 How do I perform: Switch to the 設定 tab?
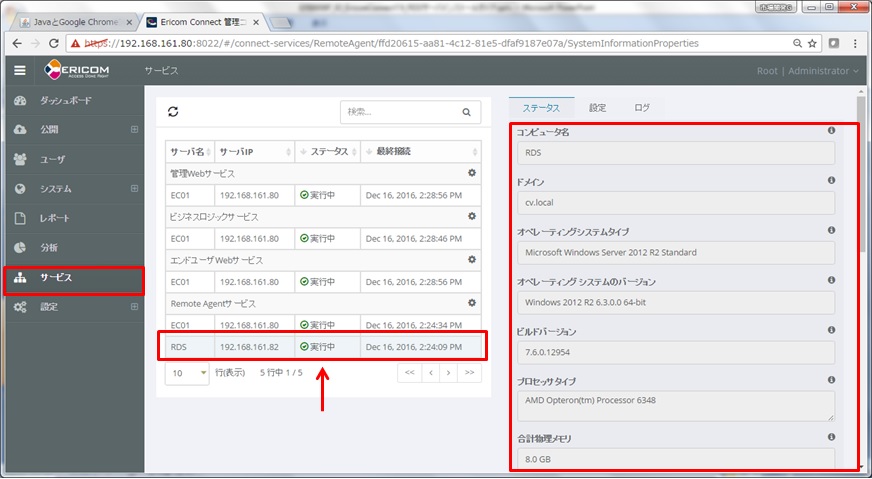[597, 108]
